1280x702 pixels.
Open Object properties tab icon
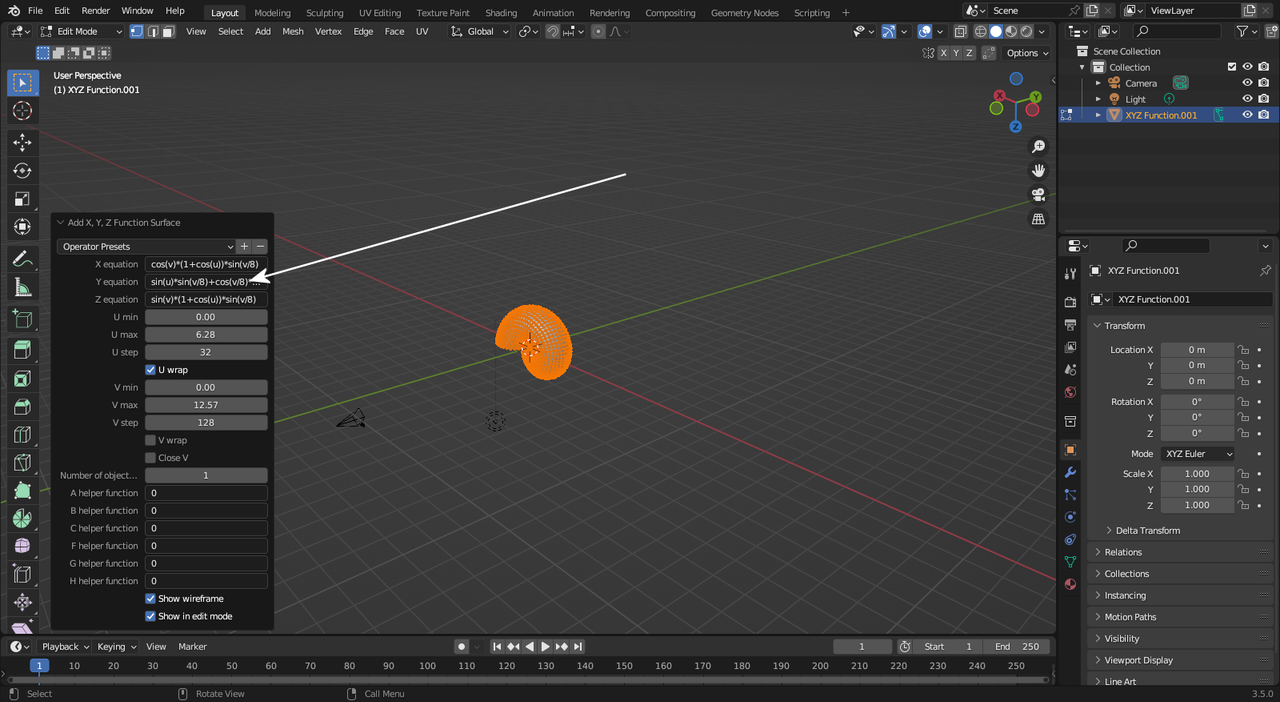1070,450
